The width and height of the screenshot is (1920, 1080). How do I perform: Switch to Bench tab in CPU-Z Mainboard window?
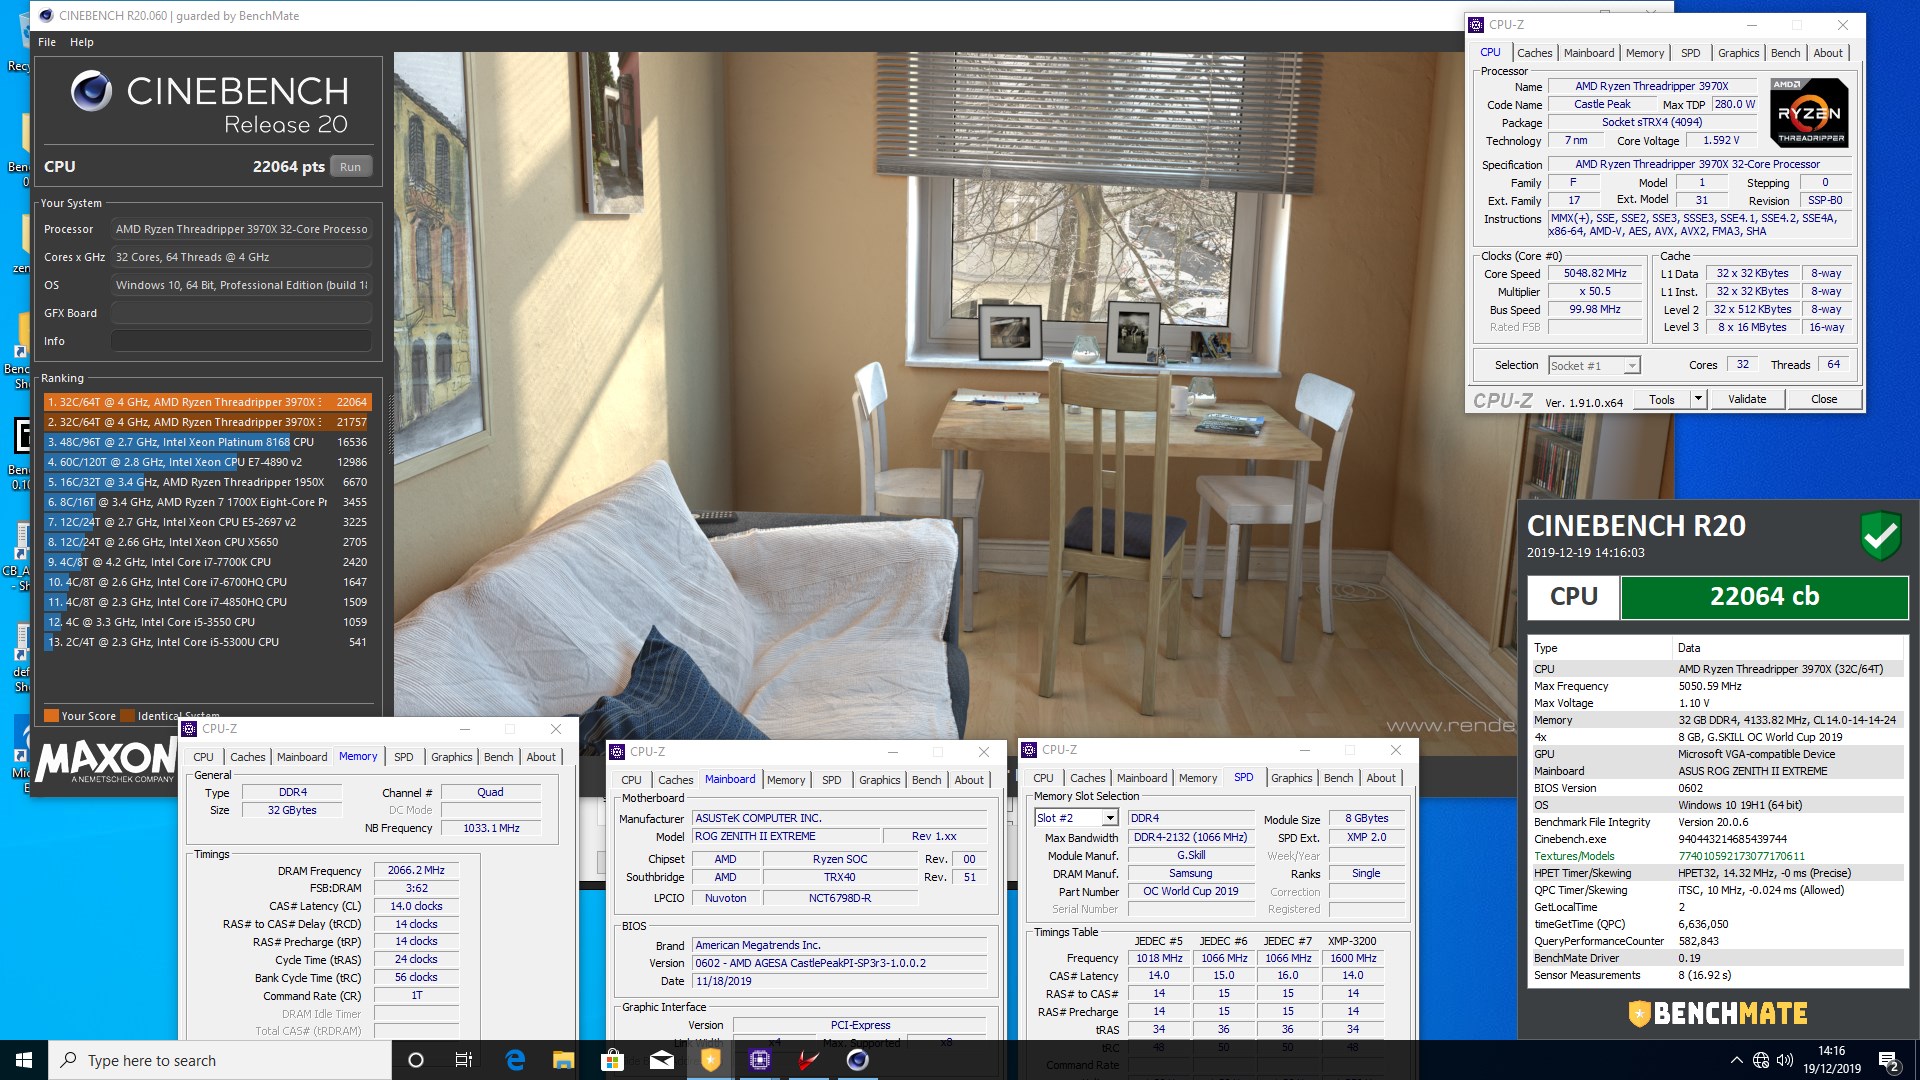(x=926, y=780)
